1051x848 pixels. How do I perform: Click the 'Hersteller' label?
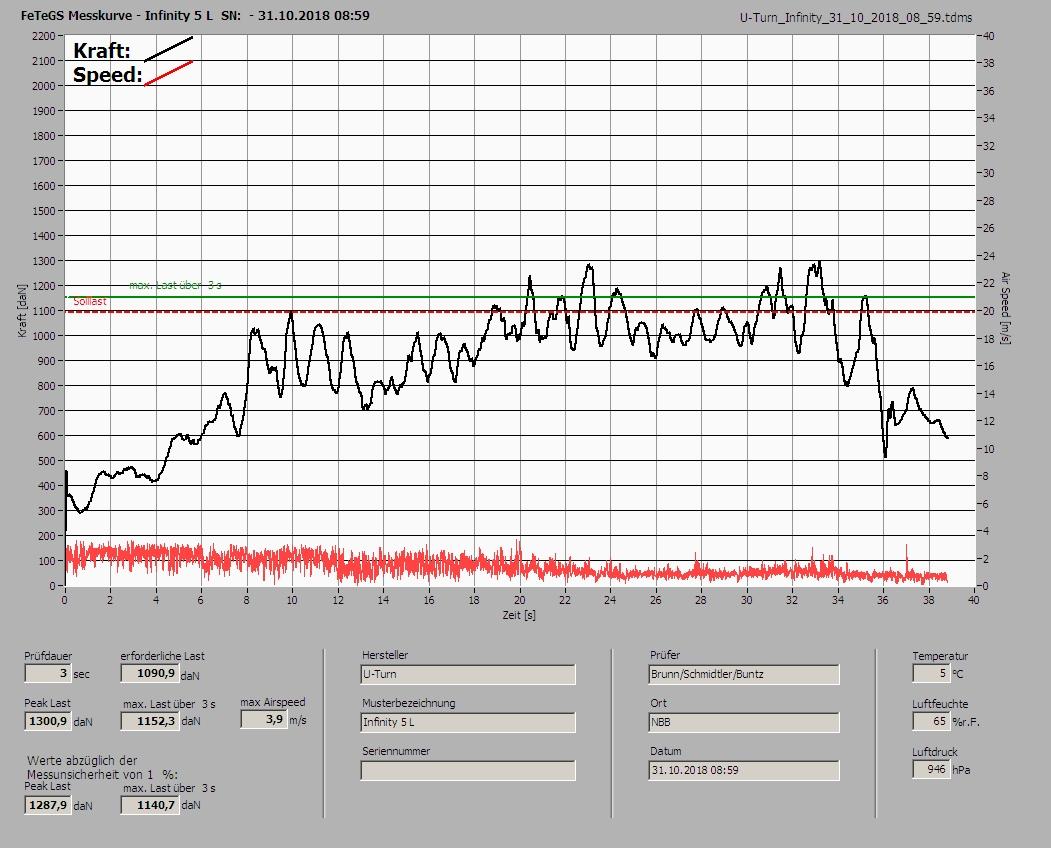click(385, 655)
